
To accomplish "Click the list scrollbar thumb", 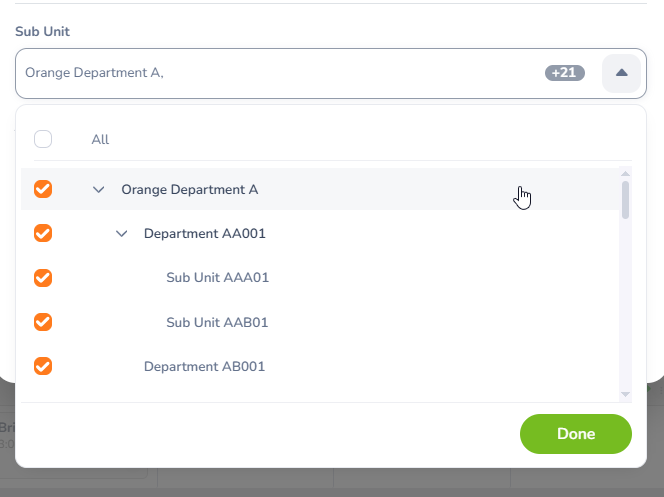I will [x=625, y=199].
